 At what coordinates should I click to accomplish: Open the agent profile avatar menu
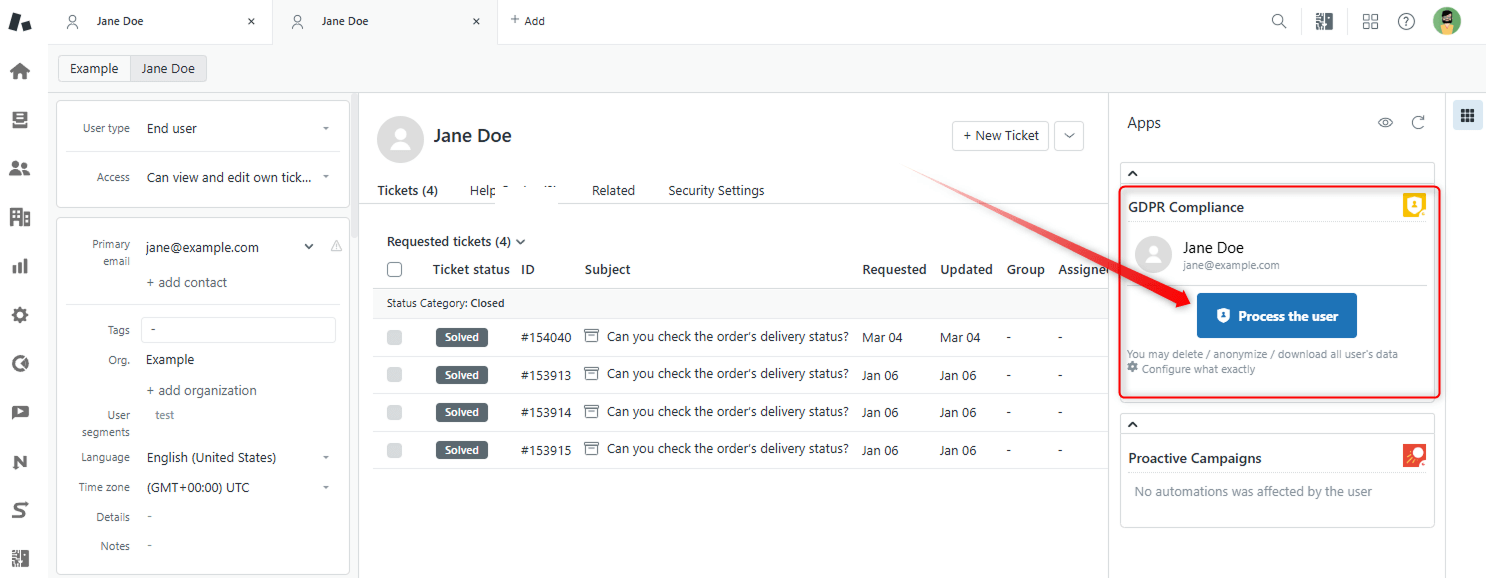[x=1447, y=21]
